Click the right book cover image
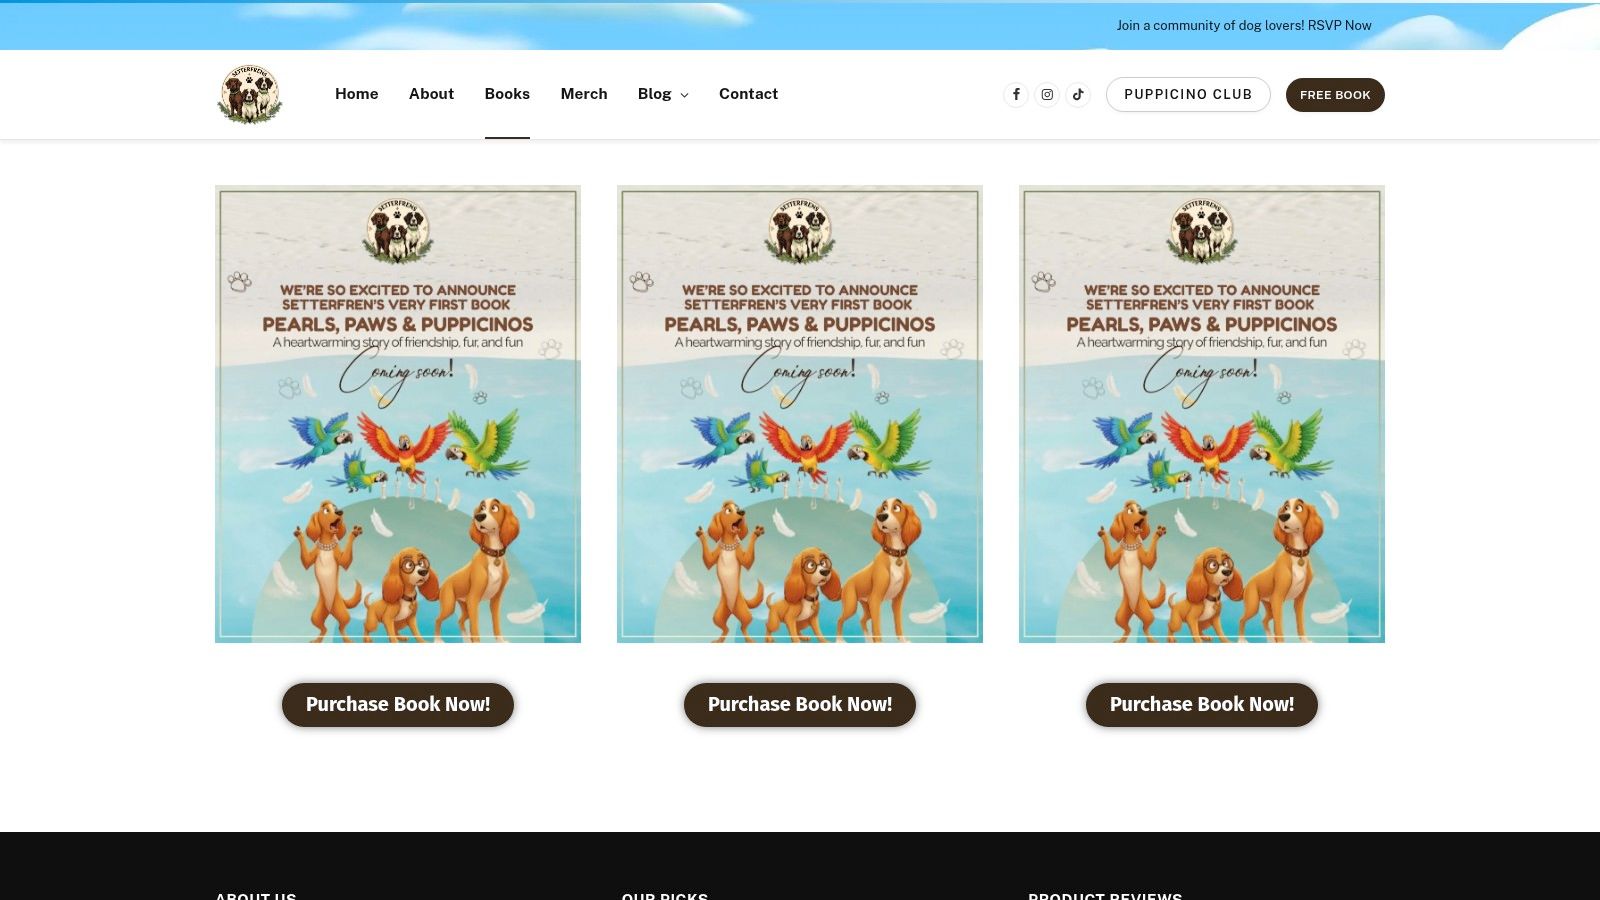The image size is (1600, 900). point(1202,414)
